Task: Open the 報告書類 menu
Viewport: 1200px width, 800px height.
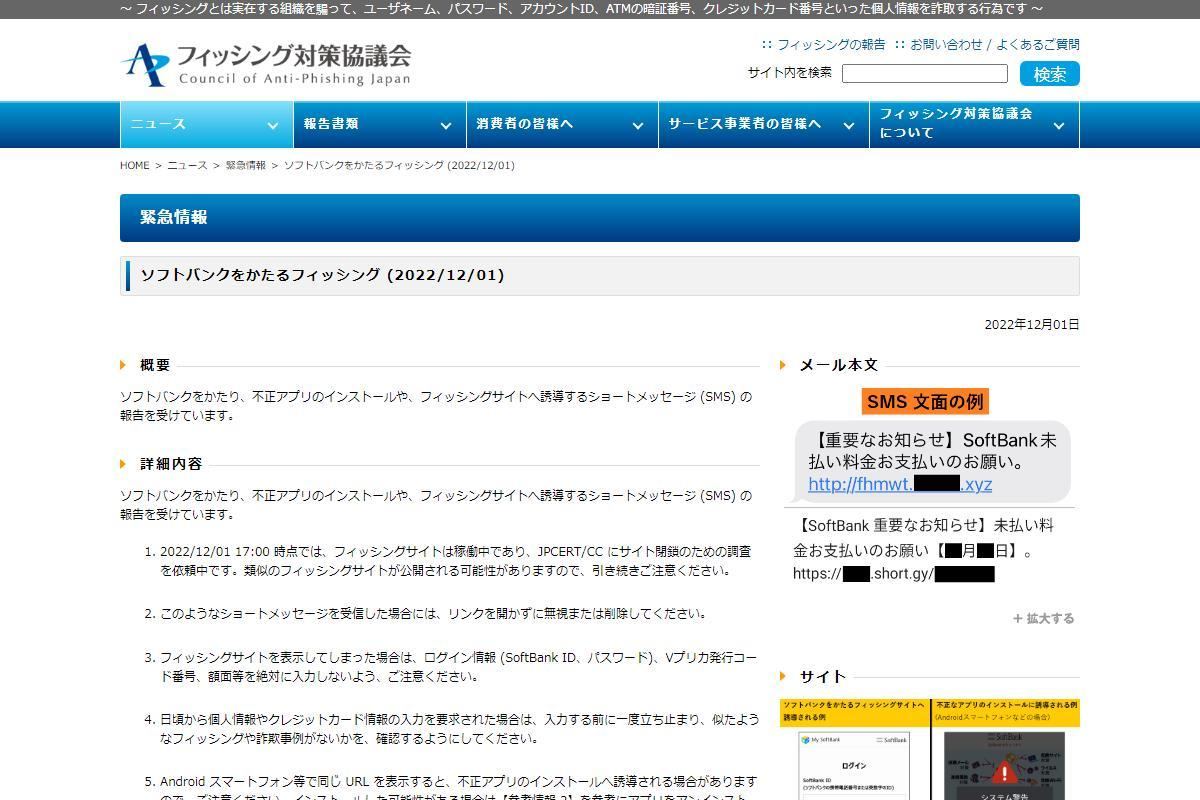Action: 379,124
